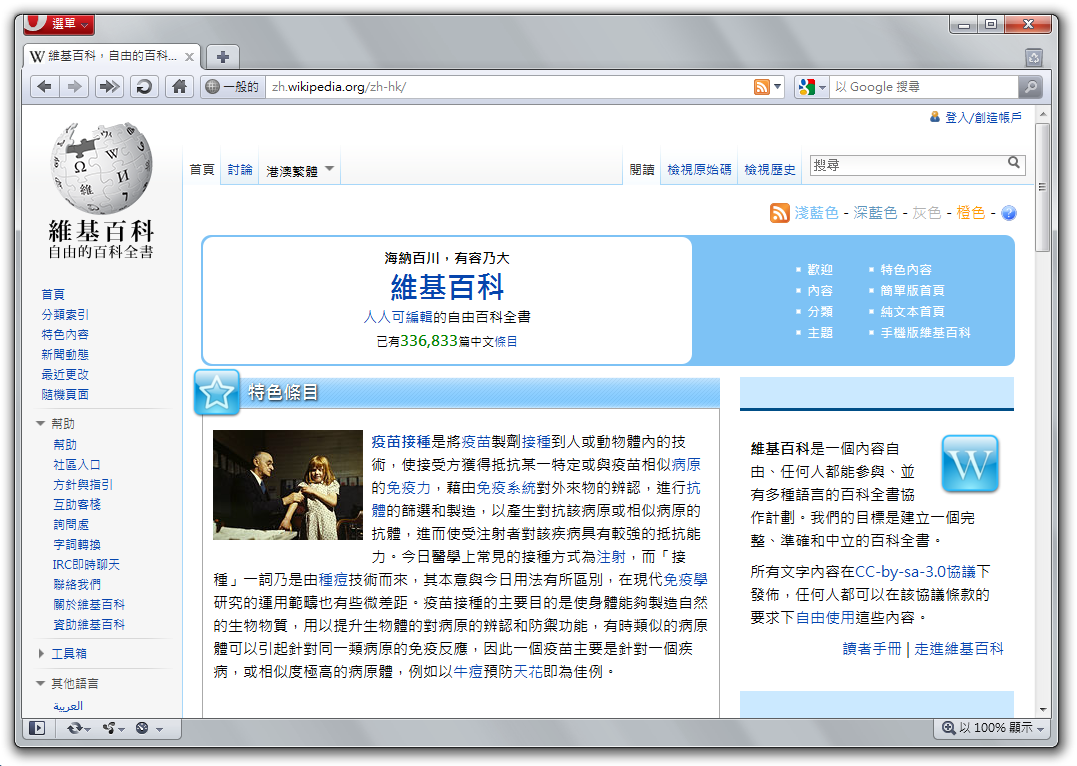This screenshot has width=1077, height=766.
Task: Open address bar dropdown arrow
Action: point(778,87)
